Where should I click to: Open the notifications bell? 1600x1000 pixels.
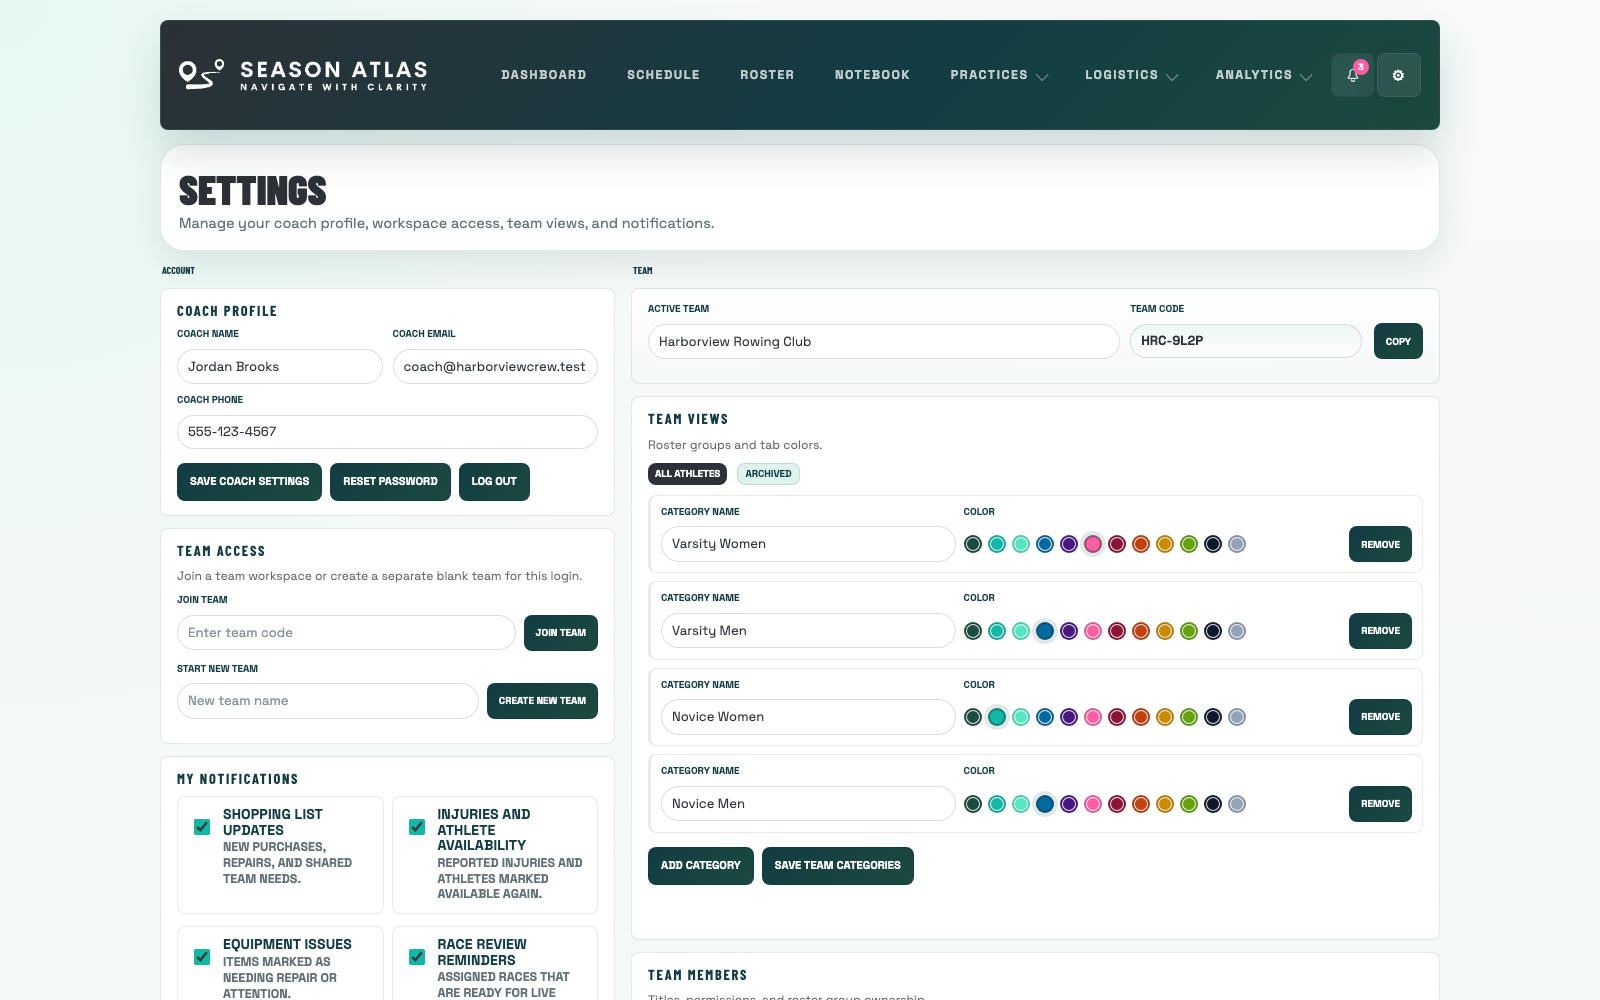[x=1353, y=75]
